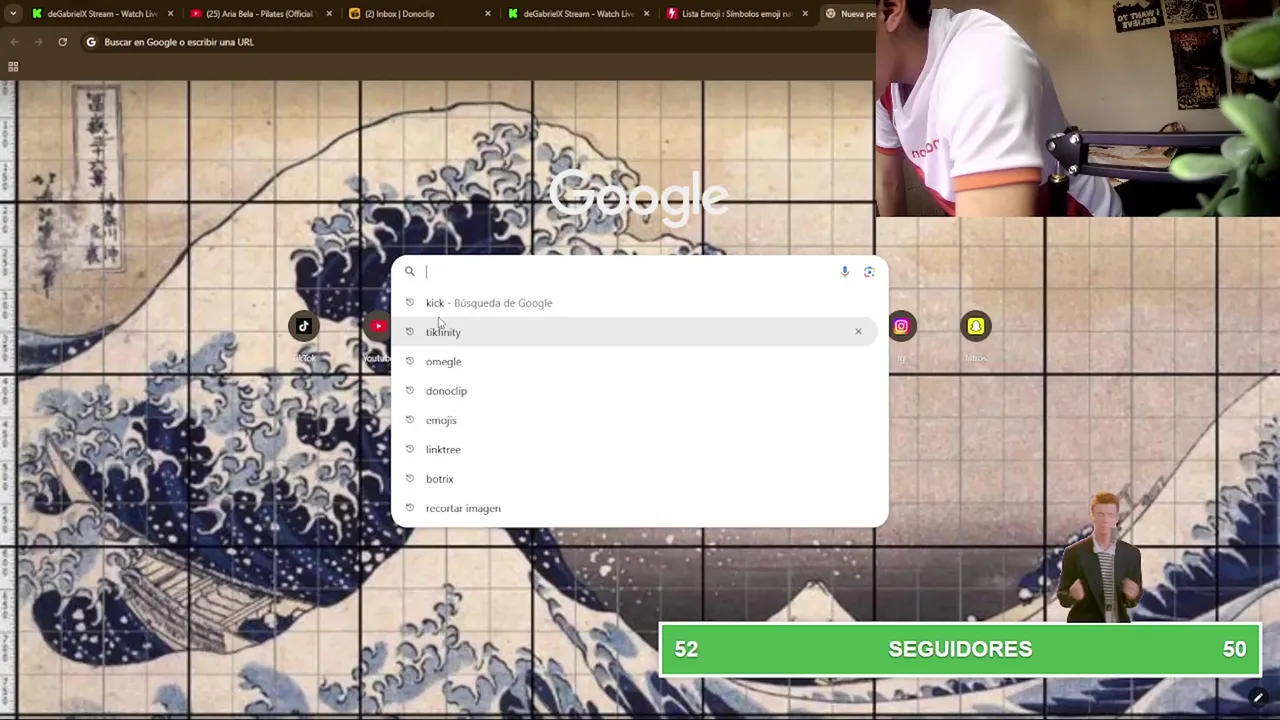The image size is (1280, 720).
Task: Focus the address bar URL field
Action: coord(480,42)
